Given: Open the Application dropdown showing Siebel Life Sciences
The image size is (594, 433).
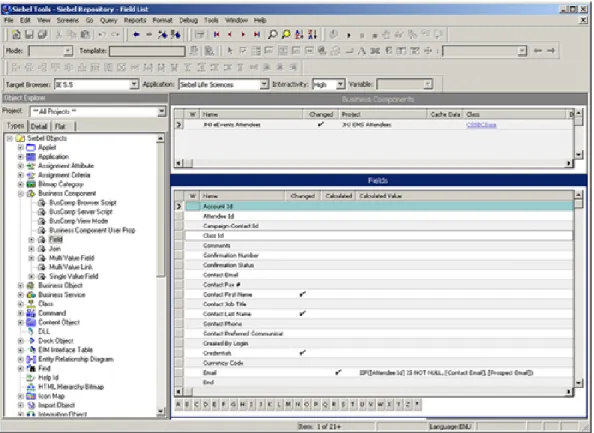Looking at the screenshot, I should pos(264,84).
